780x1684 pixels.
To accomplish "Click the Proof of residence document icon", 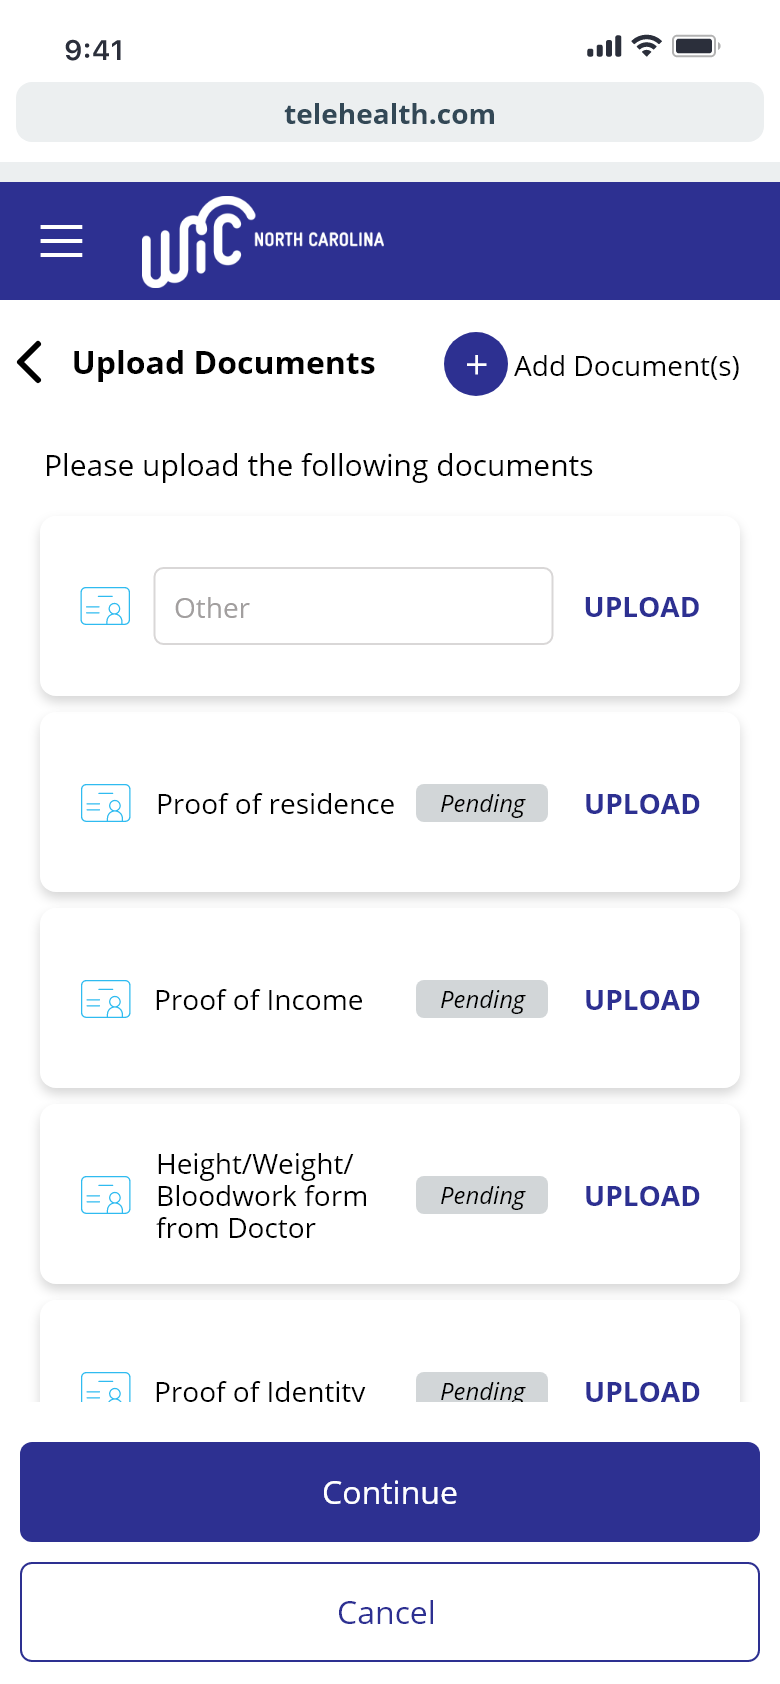I will (x=105, y=803).
